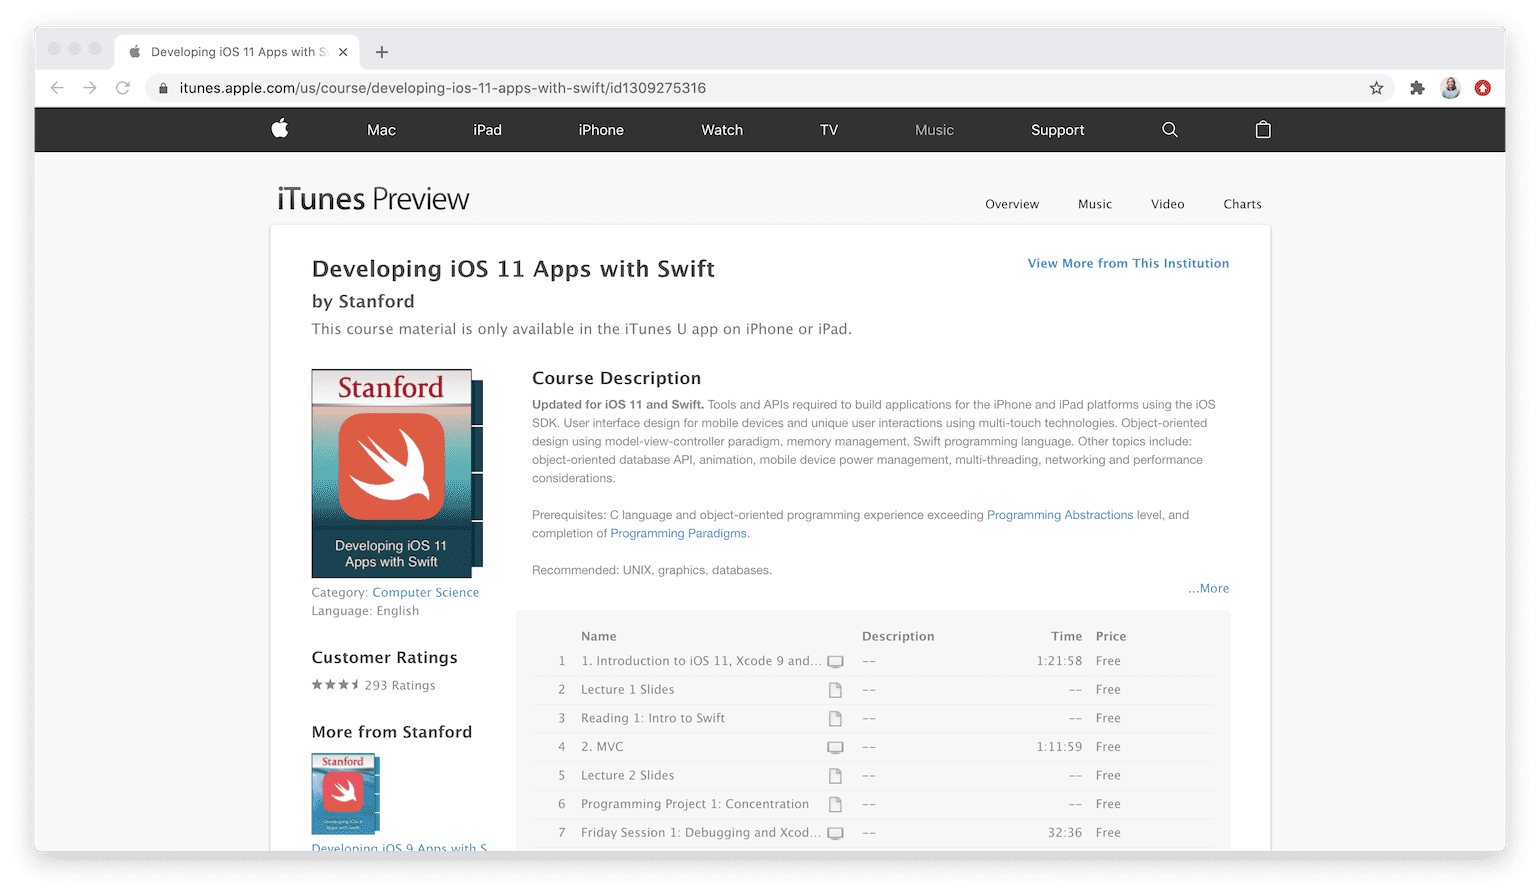The image size is (1540, 894).
Task: Click the video icon beside "1. Introduction to iOS 11"
Action: (x=836, y=661)
